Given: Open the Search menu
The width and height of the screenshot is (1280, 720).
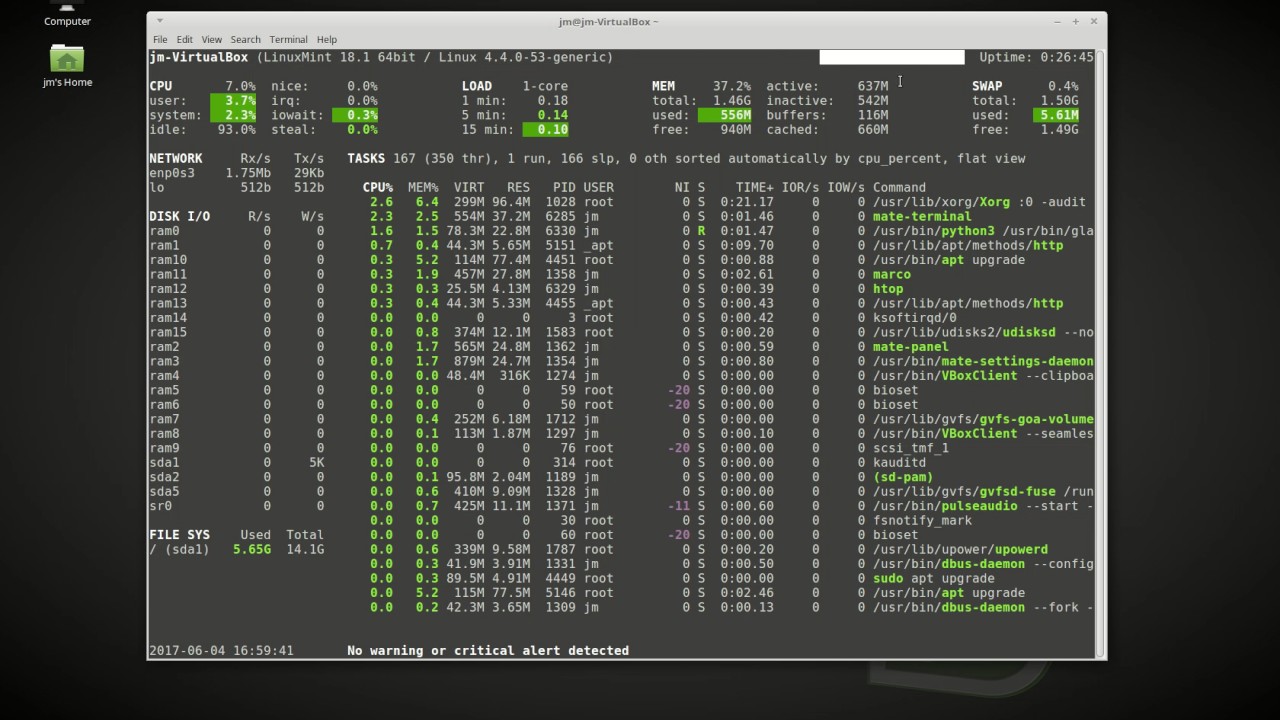Looking at the screenshot, I should pos(245,39).
